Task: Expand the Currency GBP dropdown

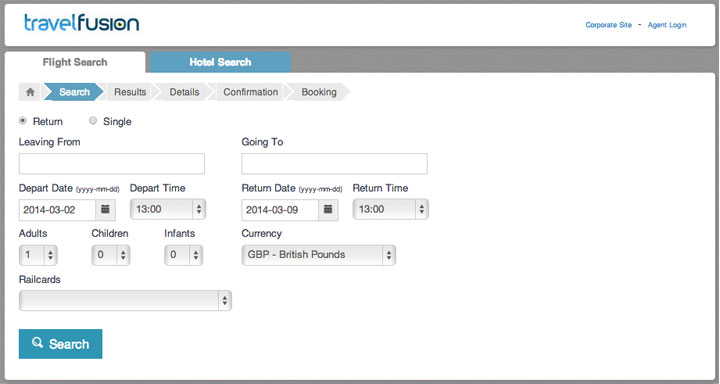Action: pyautogui.click(x=319, y=255)
